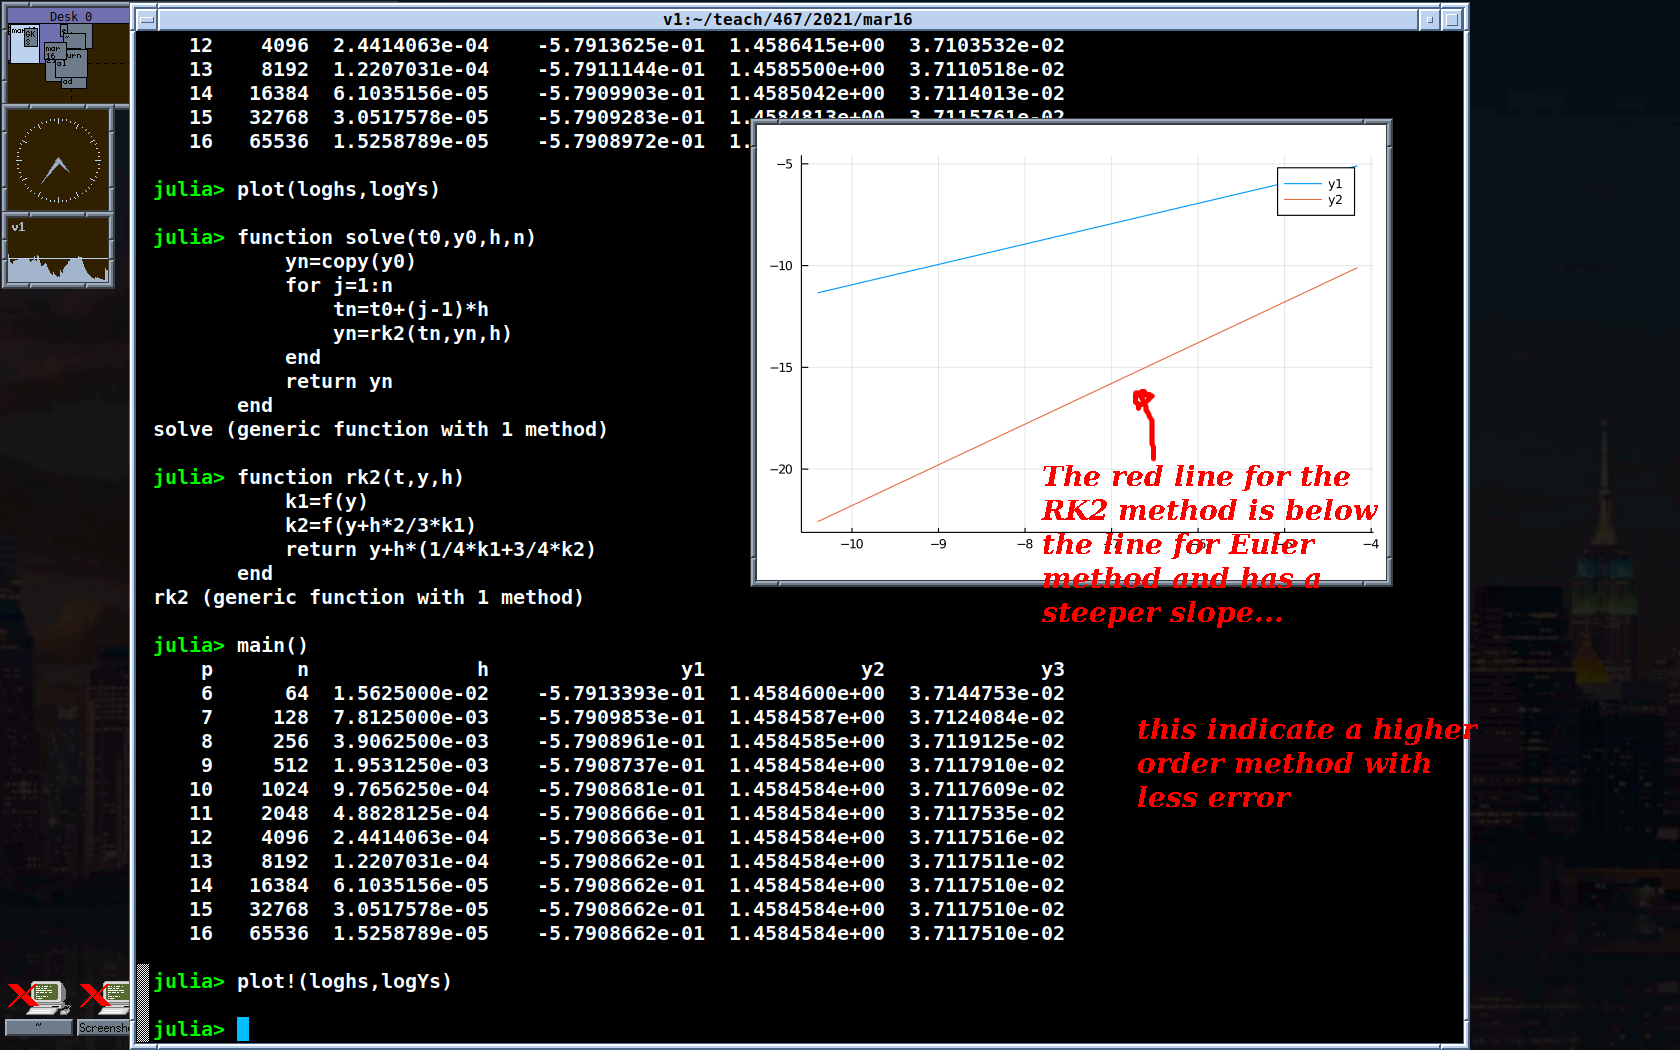Click the Screenshot icon label
The width and height of the screenshot is (1680, 1050).
tap(104, 1027)
